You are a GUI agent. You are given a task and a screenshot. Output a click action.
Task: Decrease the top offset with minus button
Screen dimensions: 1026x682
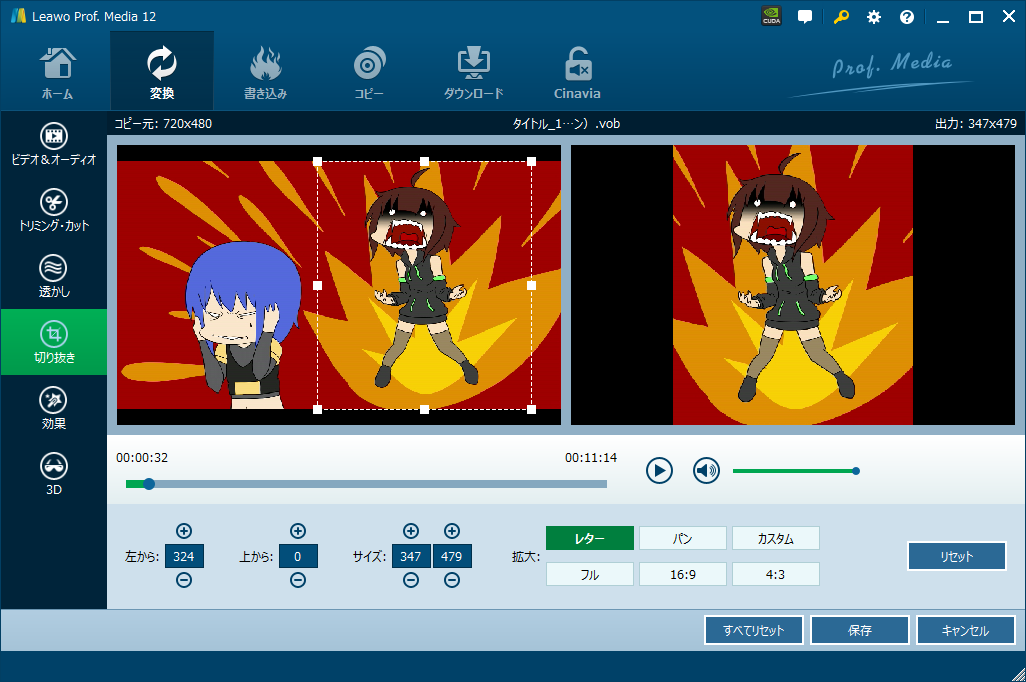coord(298,581)
